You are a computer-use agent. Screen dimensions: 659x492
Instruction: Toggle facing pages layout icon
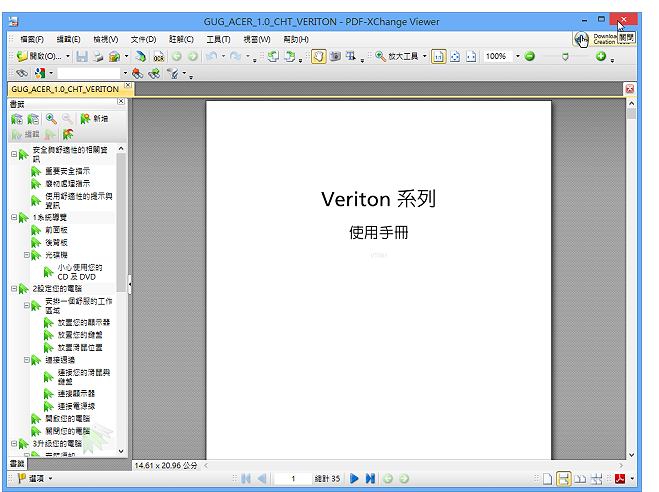click(x=580, y=479)
